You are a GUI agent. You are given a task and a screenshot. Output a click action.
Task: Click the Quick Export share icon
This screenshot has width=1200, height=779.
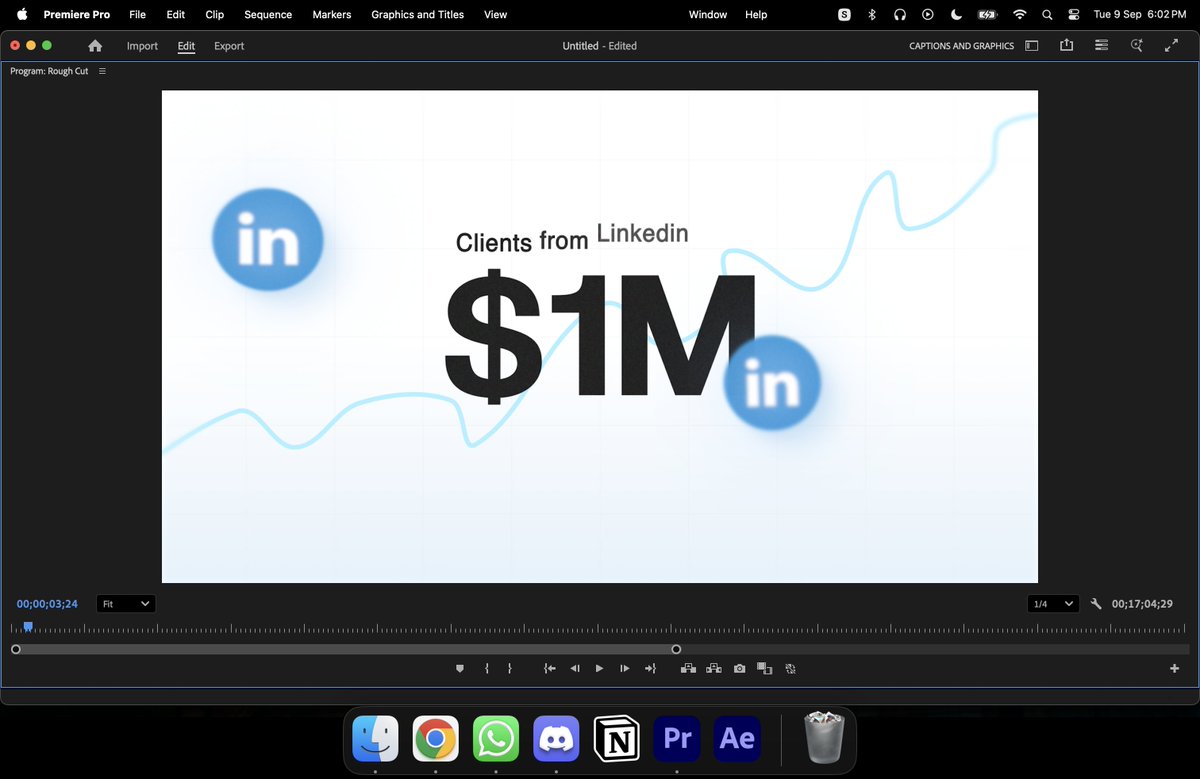click(x=1067, y=45)
